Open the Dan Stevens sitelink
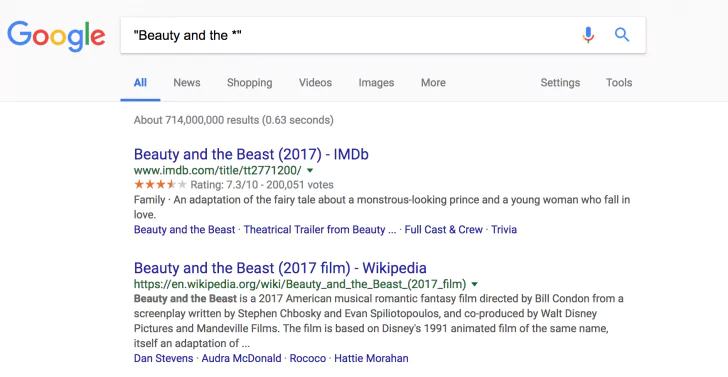 [x=163, y=358]
